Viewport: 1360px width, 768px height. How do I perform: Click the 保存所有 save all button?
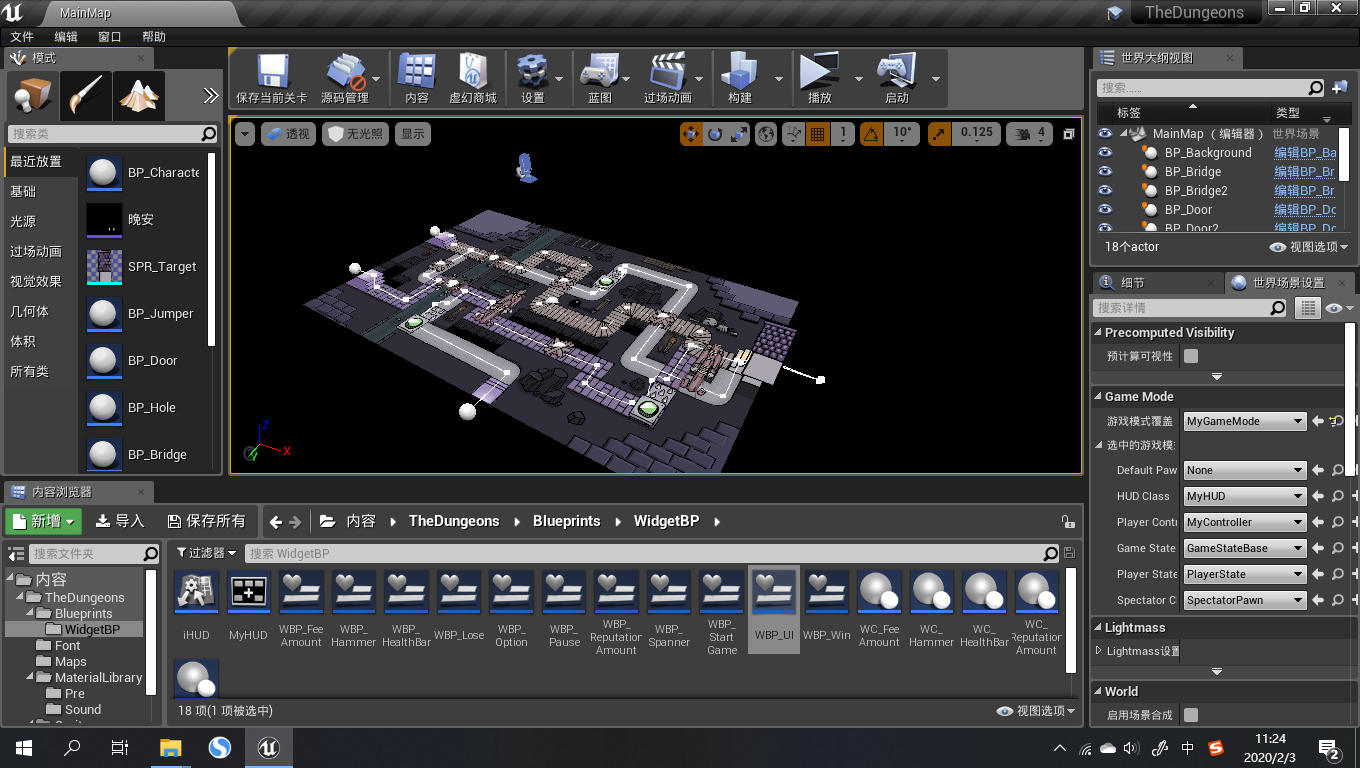point(206,521)
